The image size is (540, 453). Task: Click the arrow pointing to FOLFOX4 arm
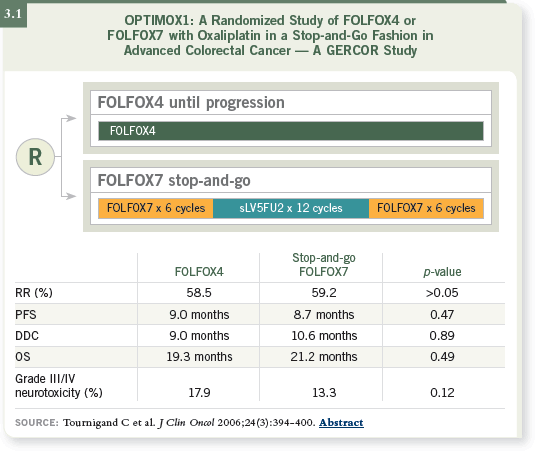(x=70, y=118)
